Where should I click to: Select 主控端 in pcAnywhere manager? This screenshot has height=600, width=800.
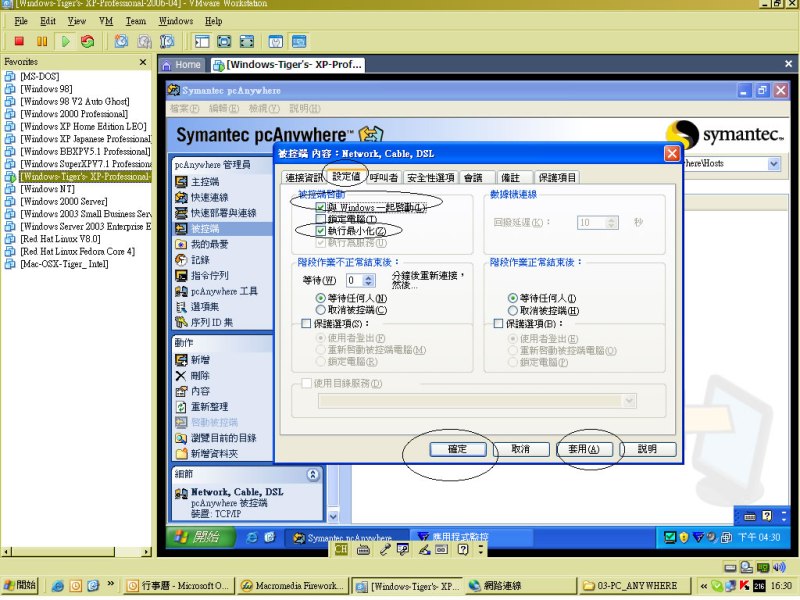(x=205, y=182)
